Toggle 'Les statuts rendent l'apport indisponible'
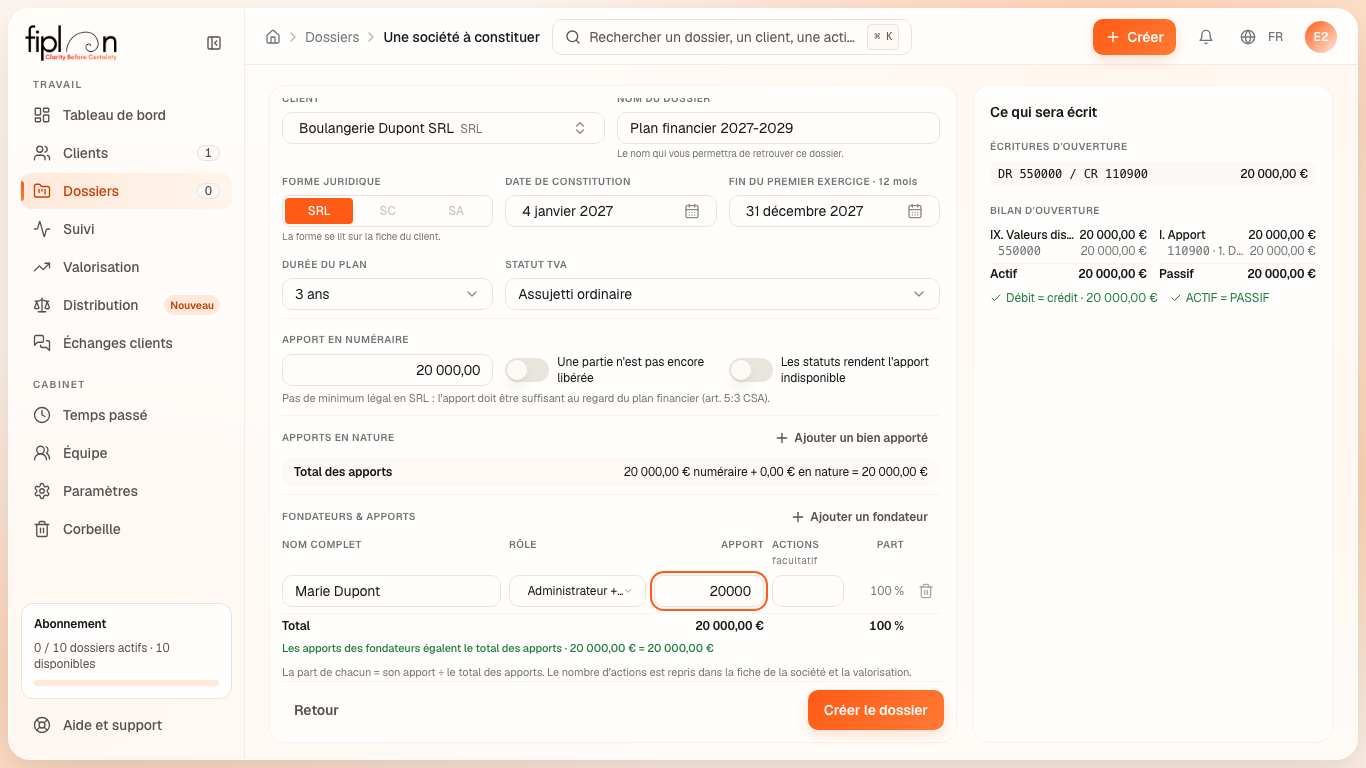The width and height of the screenshot is (1366, 768). (751, 370)
